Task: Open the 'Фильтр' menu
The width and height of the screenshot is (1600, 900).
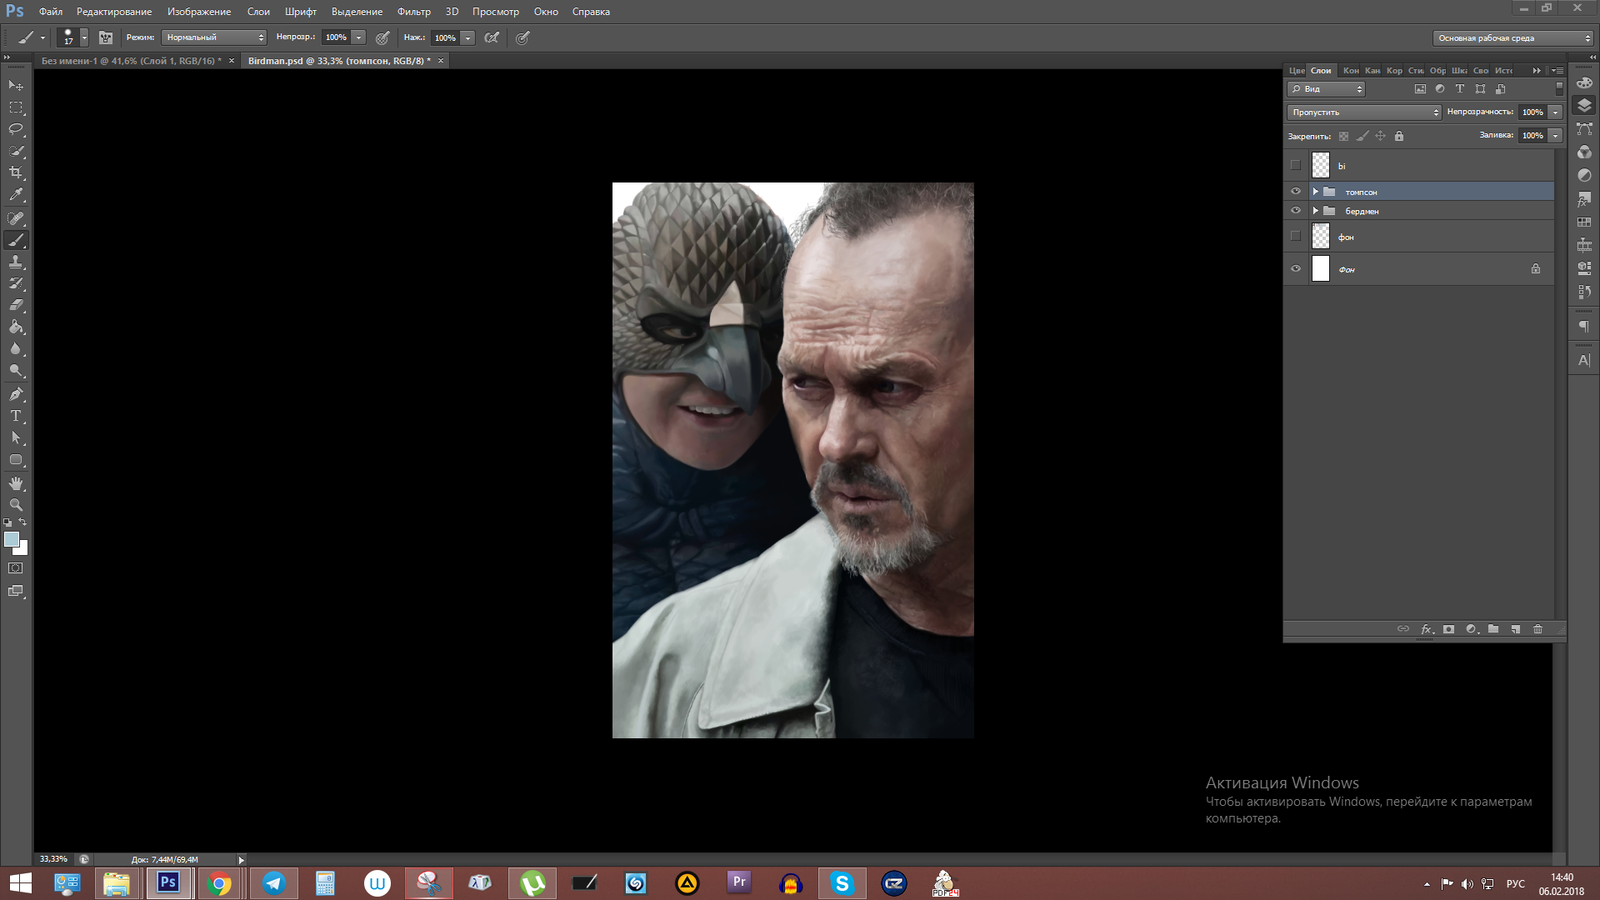Action: point(414,12)
